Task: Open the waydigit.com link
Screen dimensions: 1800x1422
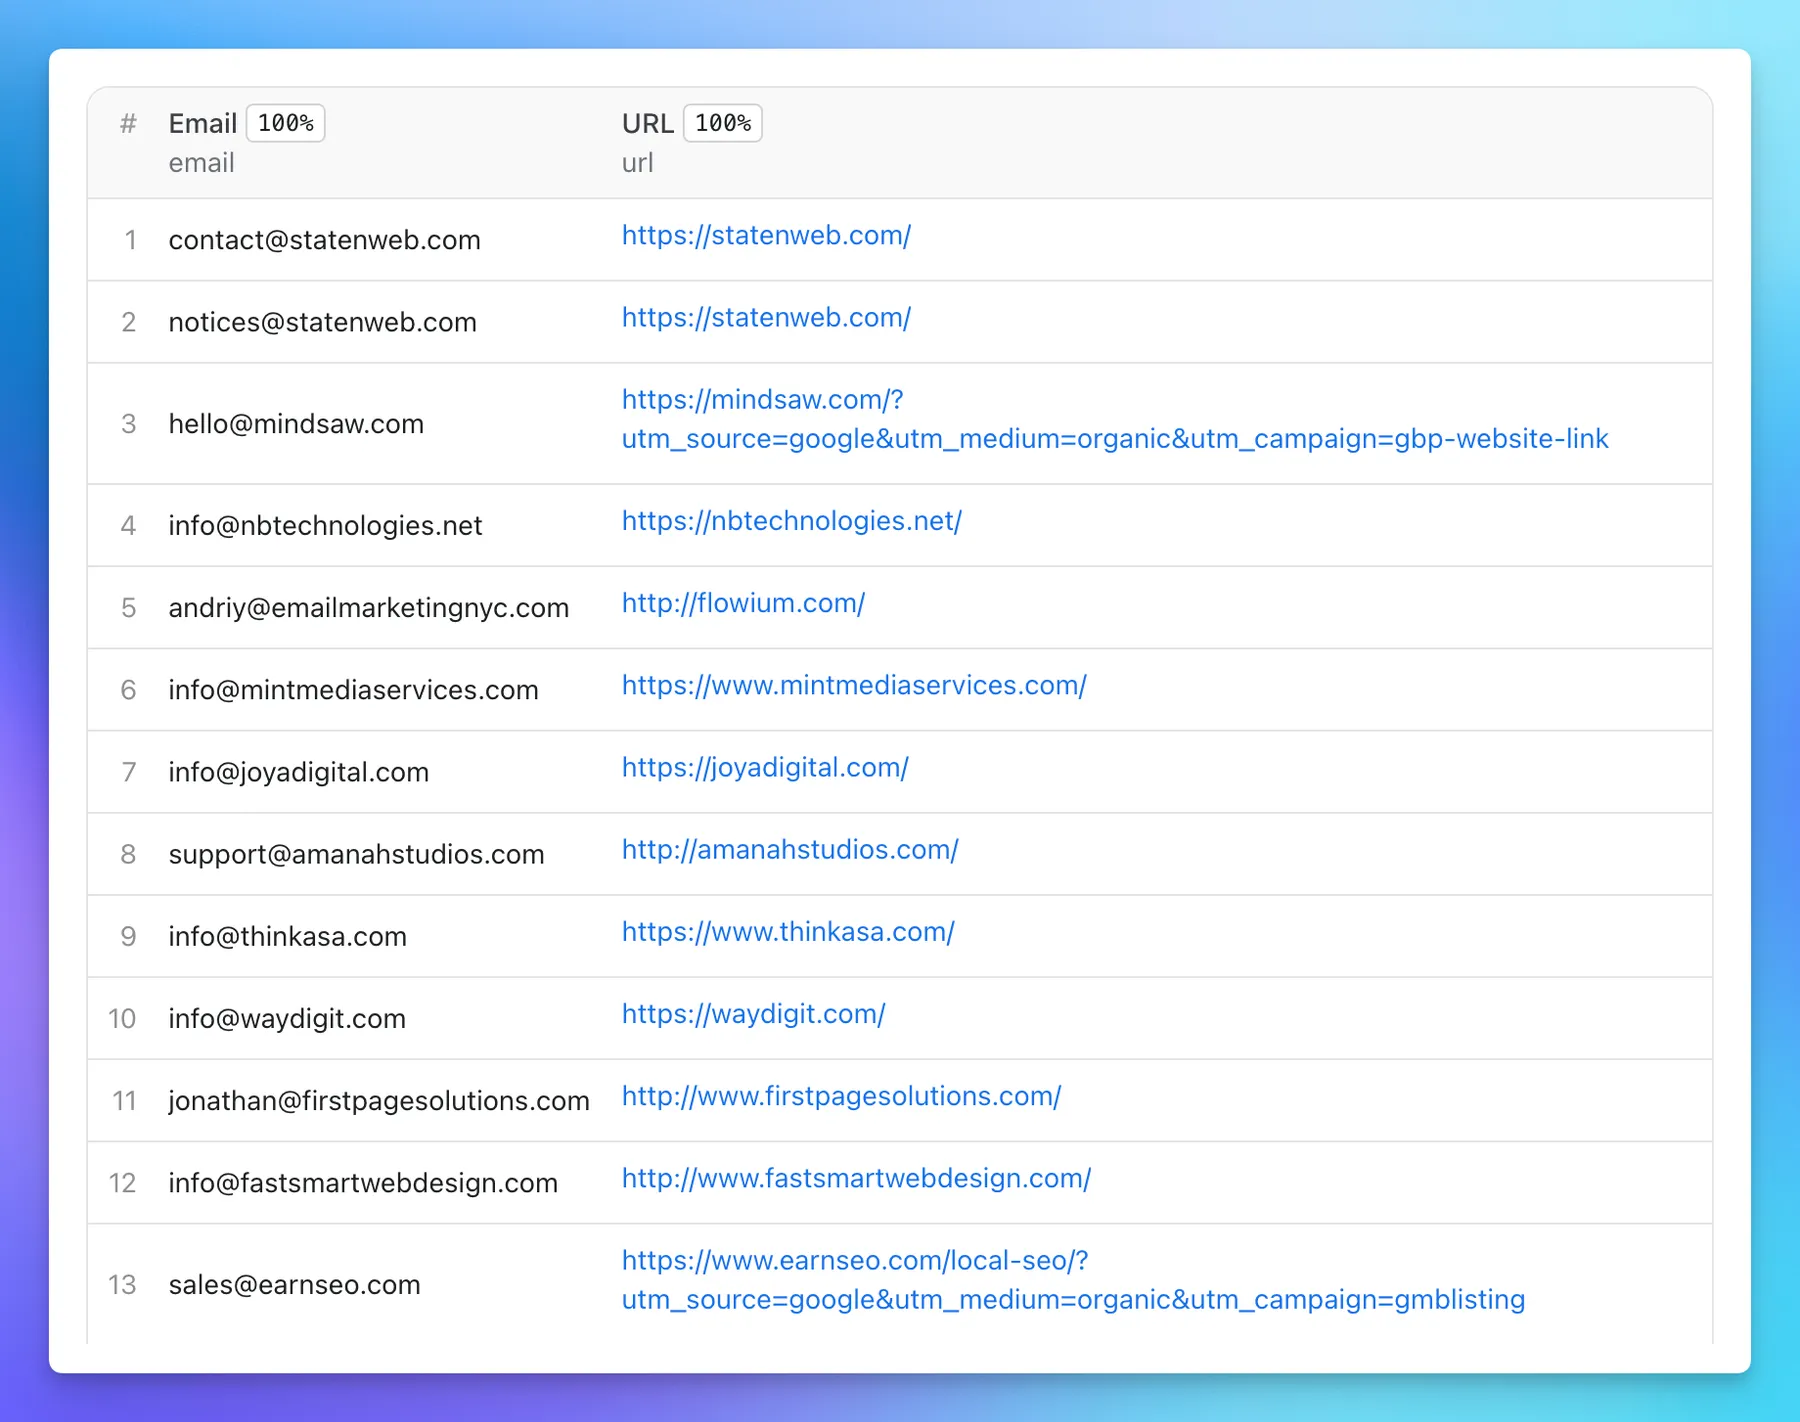Action: pyautogui.click(x=752, y=1014)
